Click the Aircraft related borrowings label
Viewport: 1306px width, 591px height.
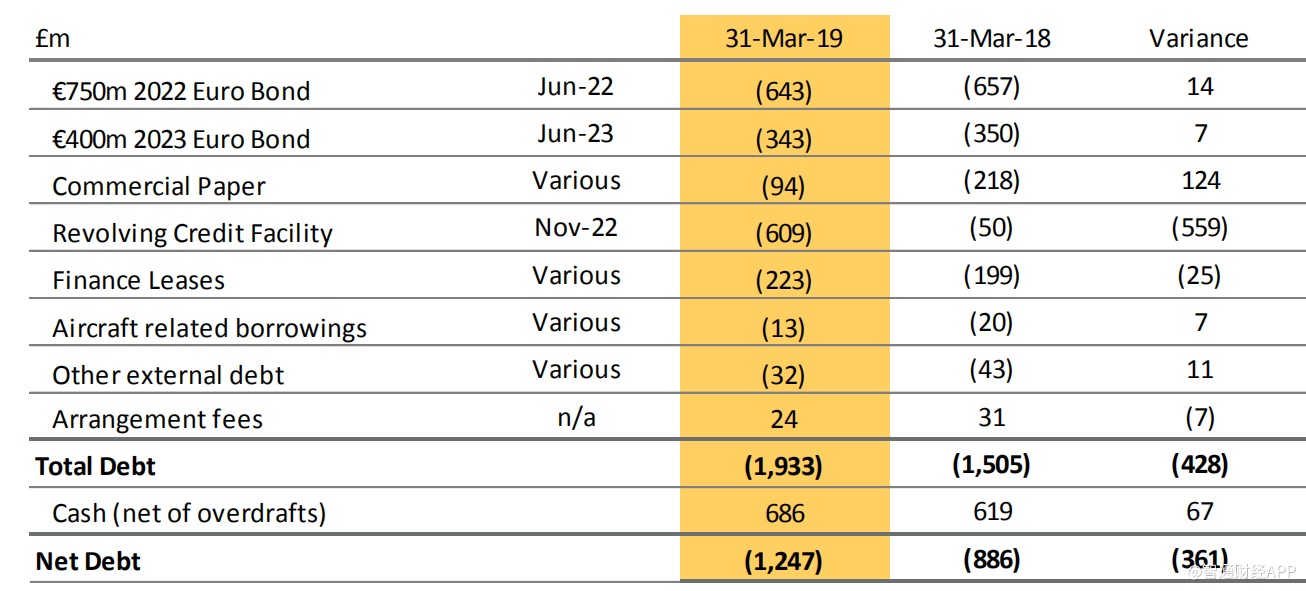209,328
